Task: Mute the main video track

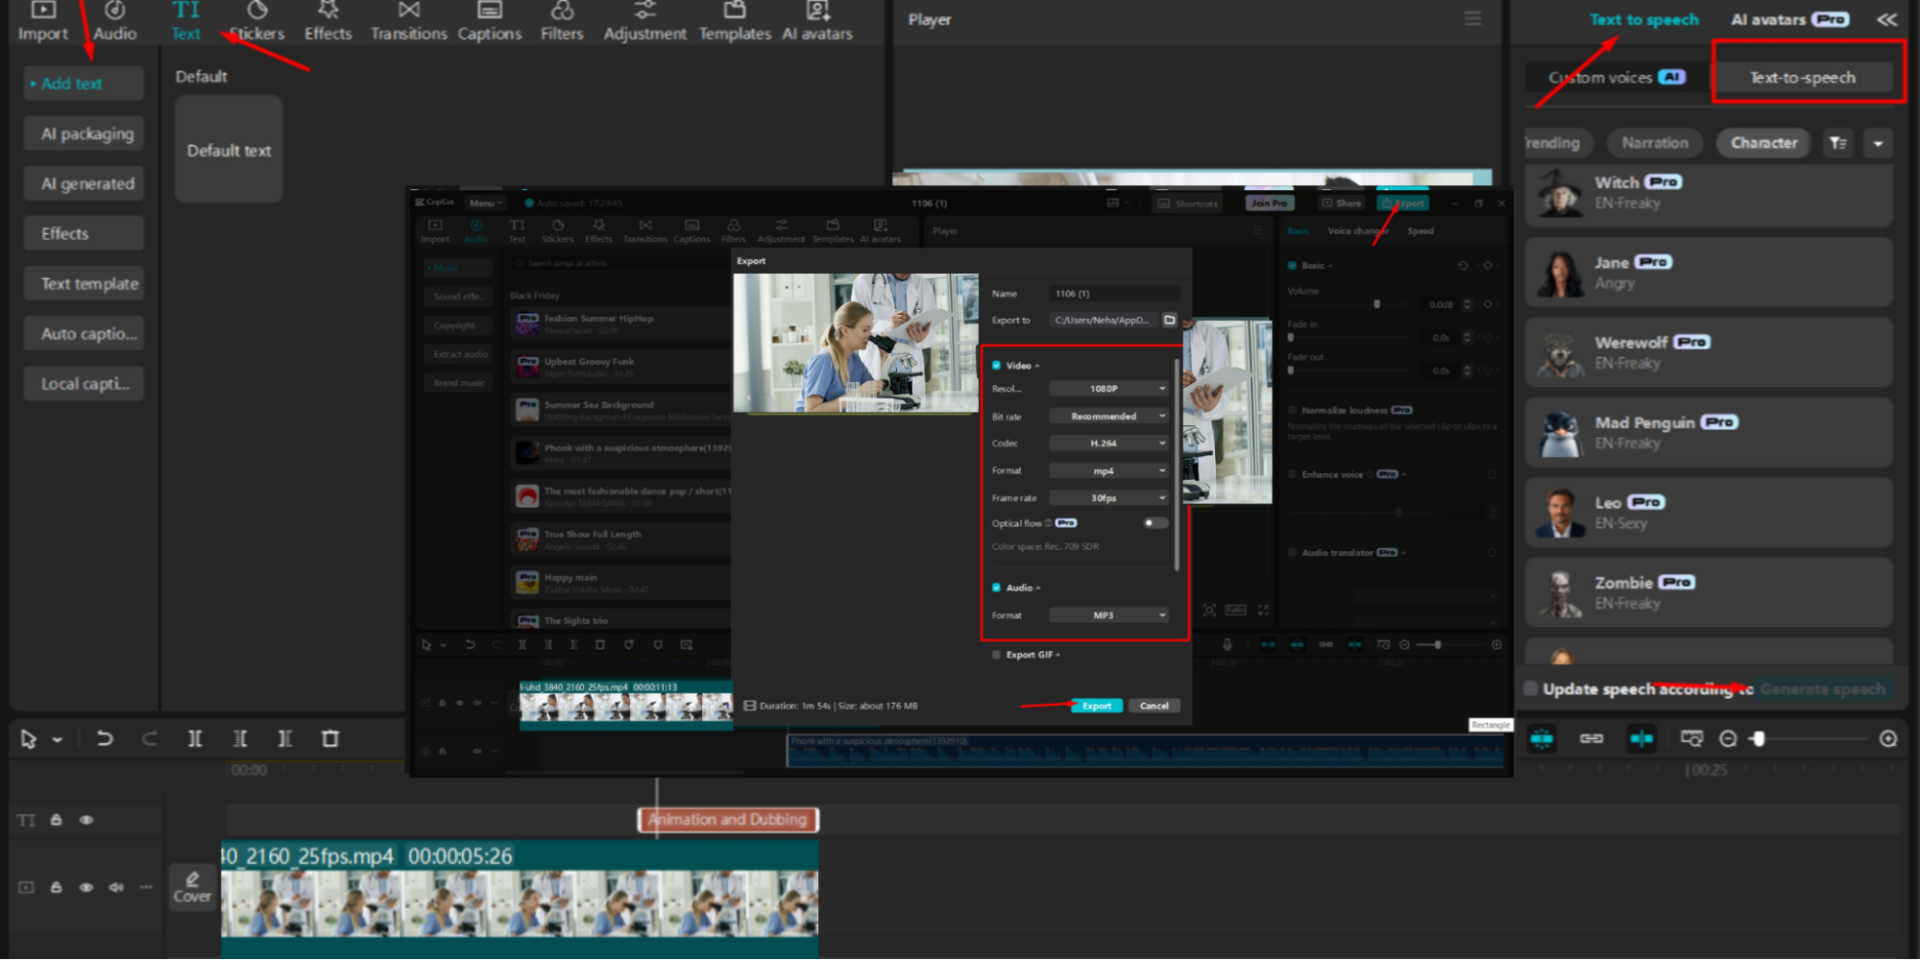Action: coord(116,887)
